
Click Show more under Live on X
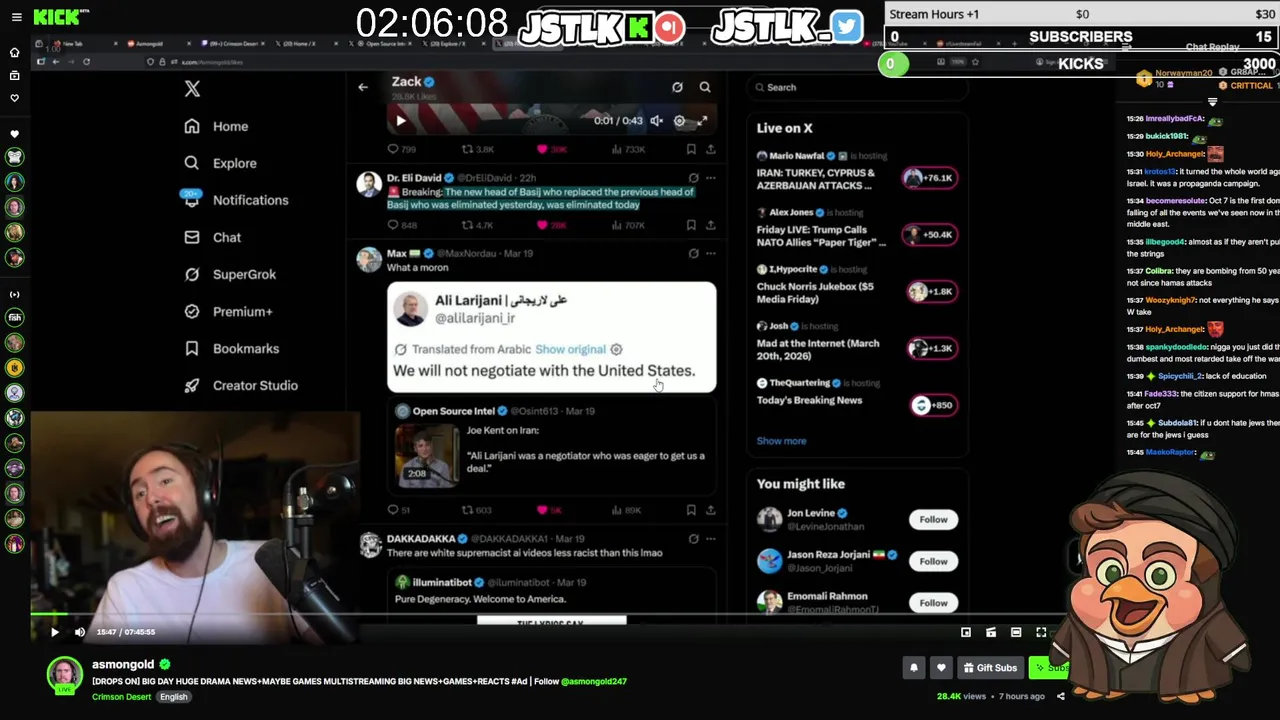tap(781, 441)
